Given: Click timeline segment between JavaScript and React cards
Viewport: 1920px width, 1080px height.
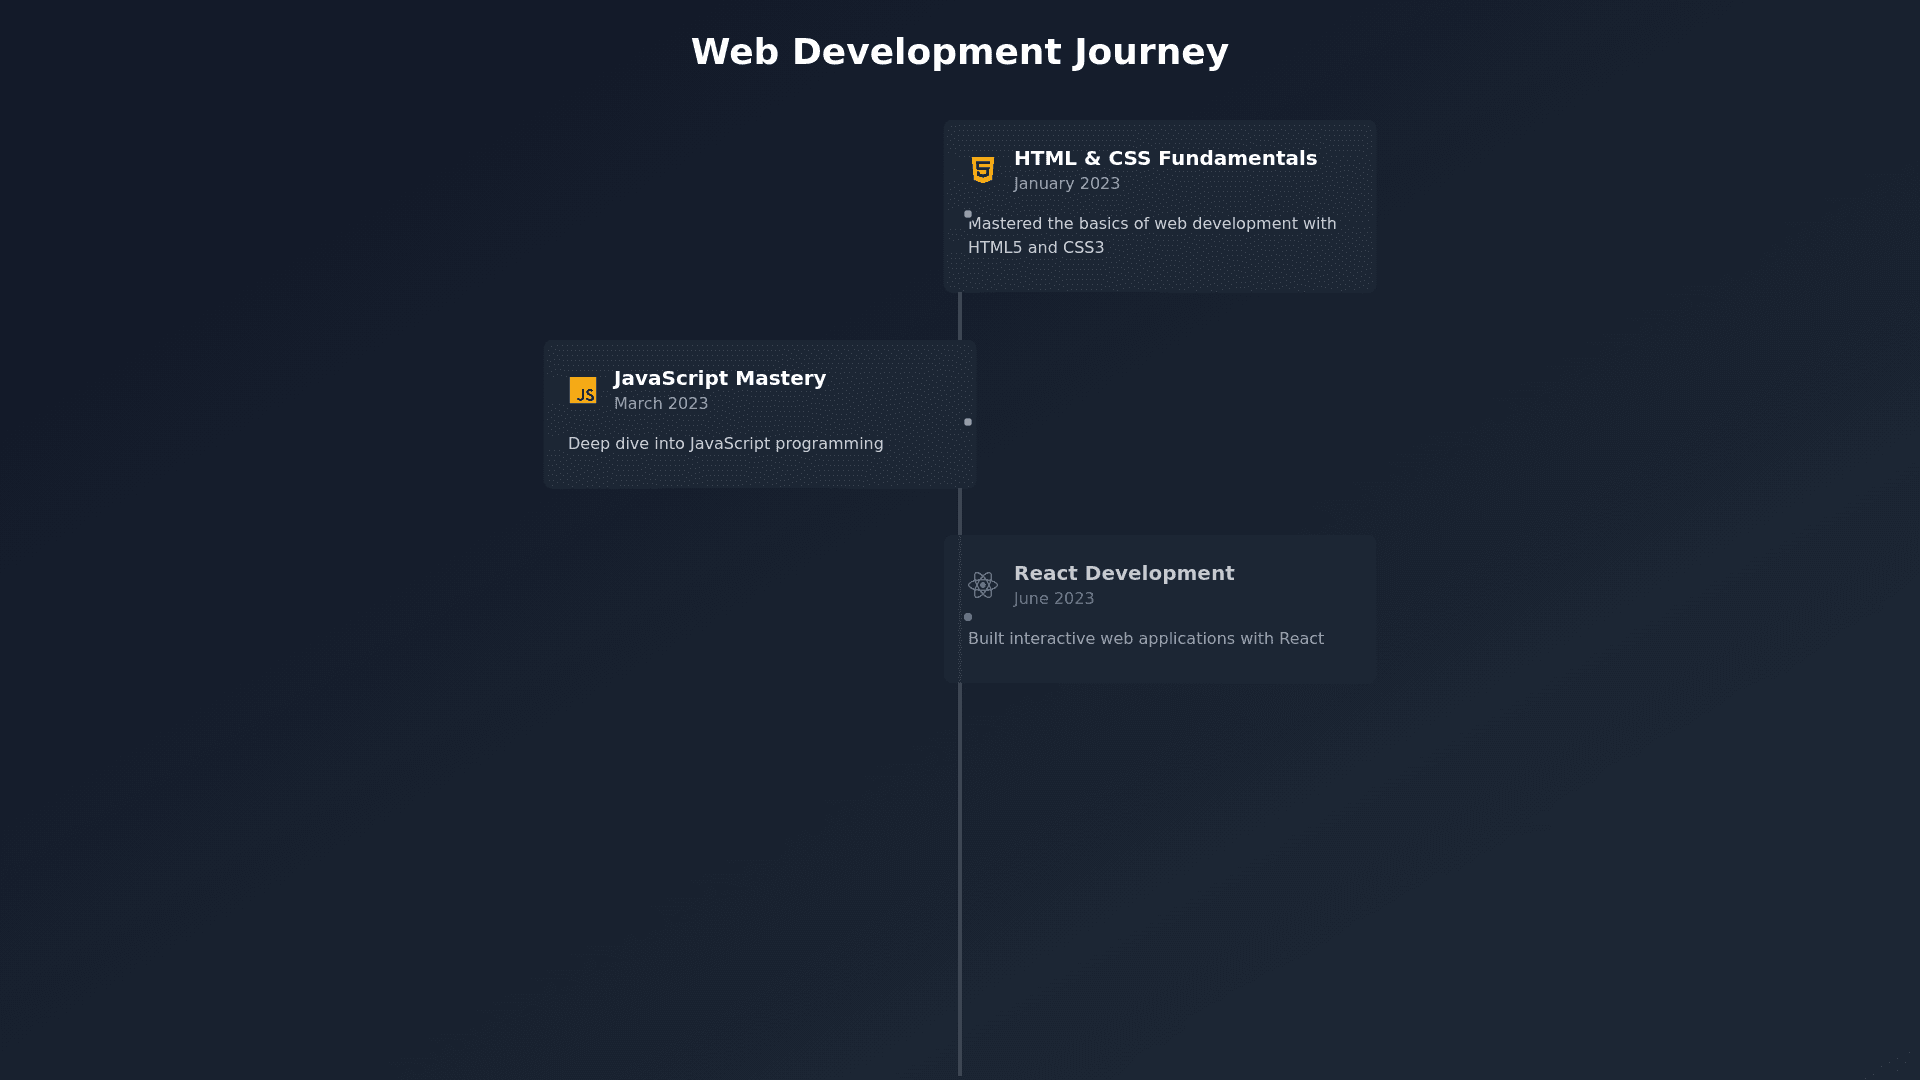Looking at the screenshot, I should [960, 511].
